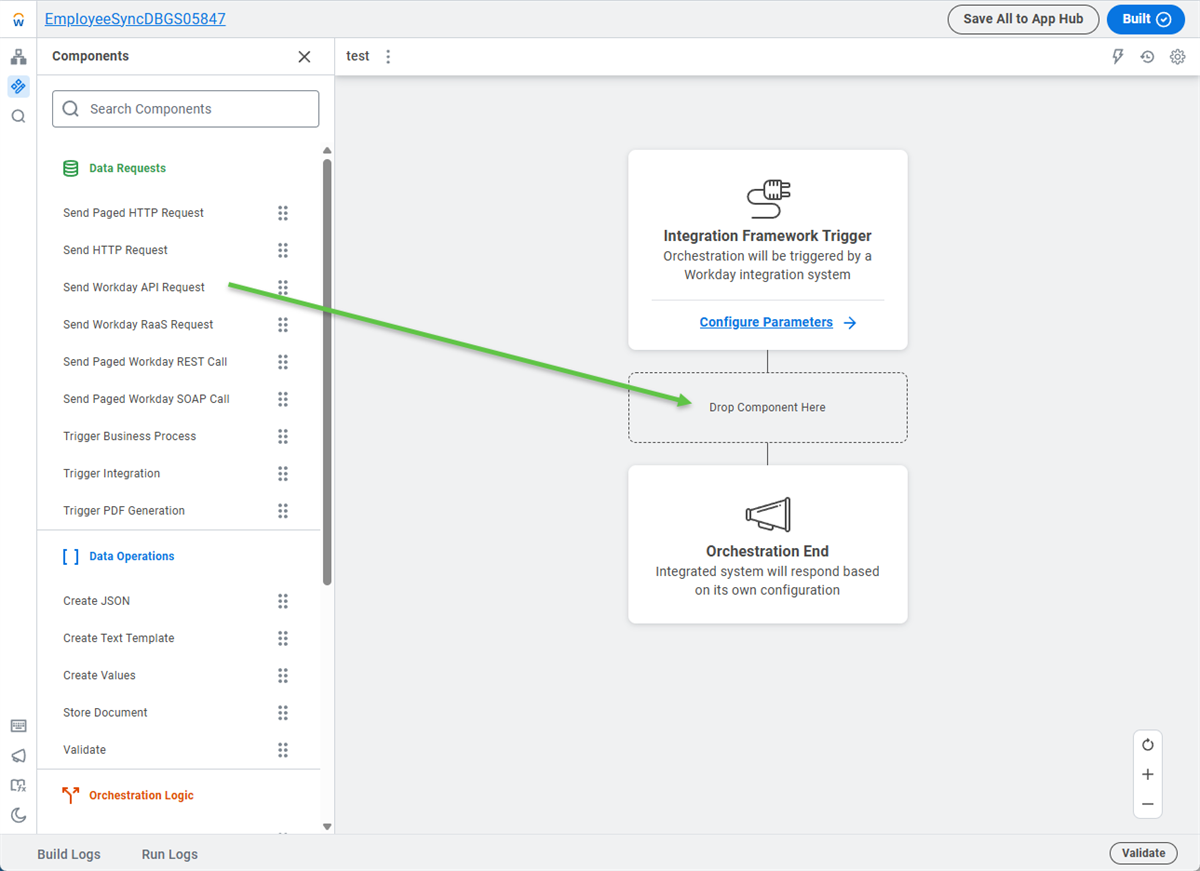Grab the Send Paged Workday SOAP Call handle
Image resolution: width=1200 pixels, height=871 pixels.
click(x=283, y=399)
